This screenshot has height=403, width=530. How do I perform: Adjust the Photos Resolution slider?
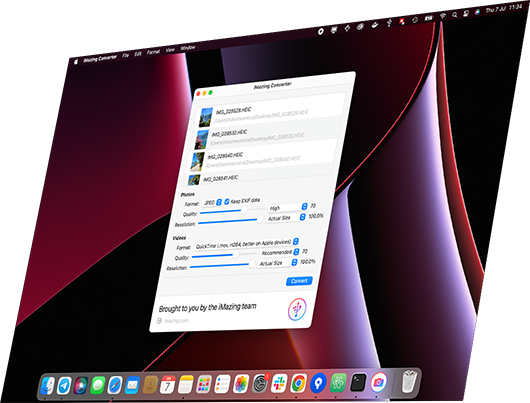pyautogui.click(x=230, y=220)
